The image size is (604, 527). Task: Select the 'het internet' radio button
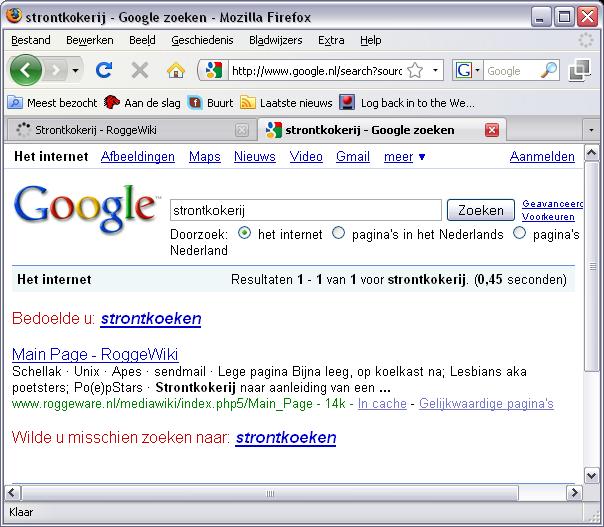[x=245, y=234]
